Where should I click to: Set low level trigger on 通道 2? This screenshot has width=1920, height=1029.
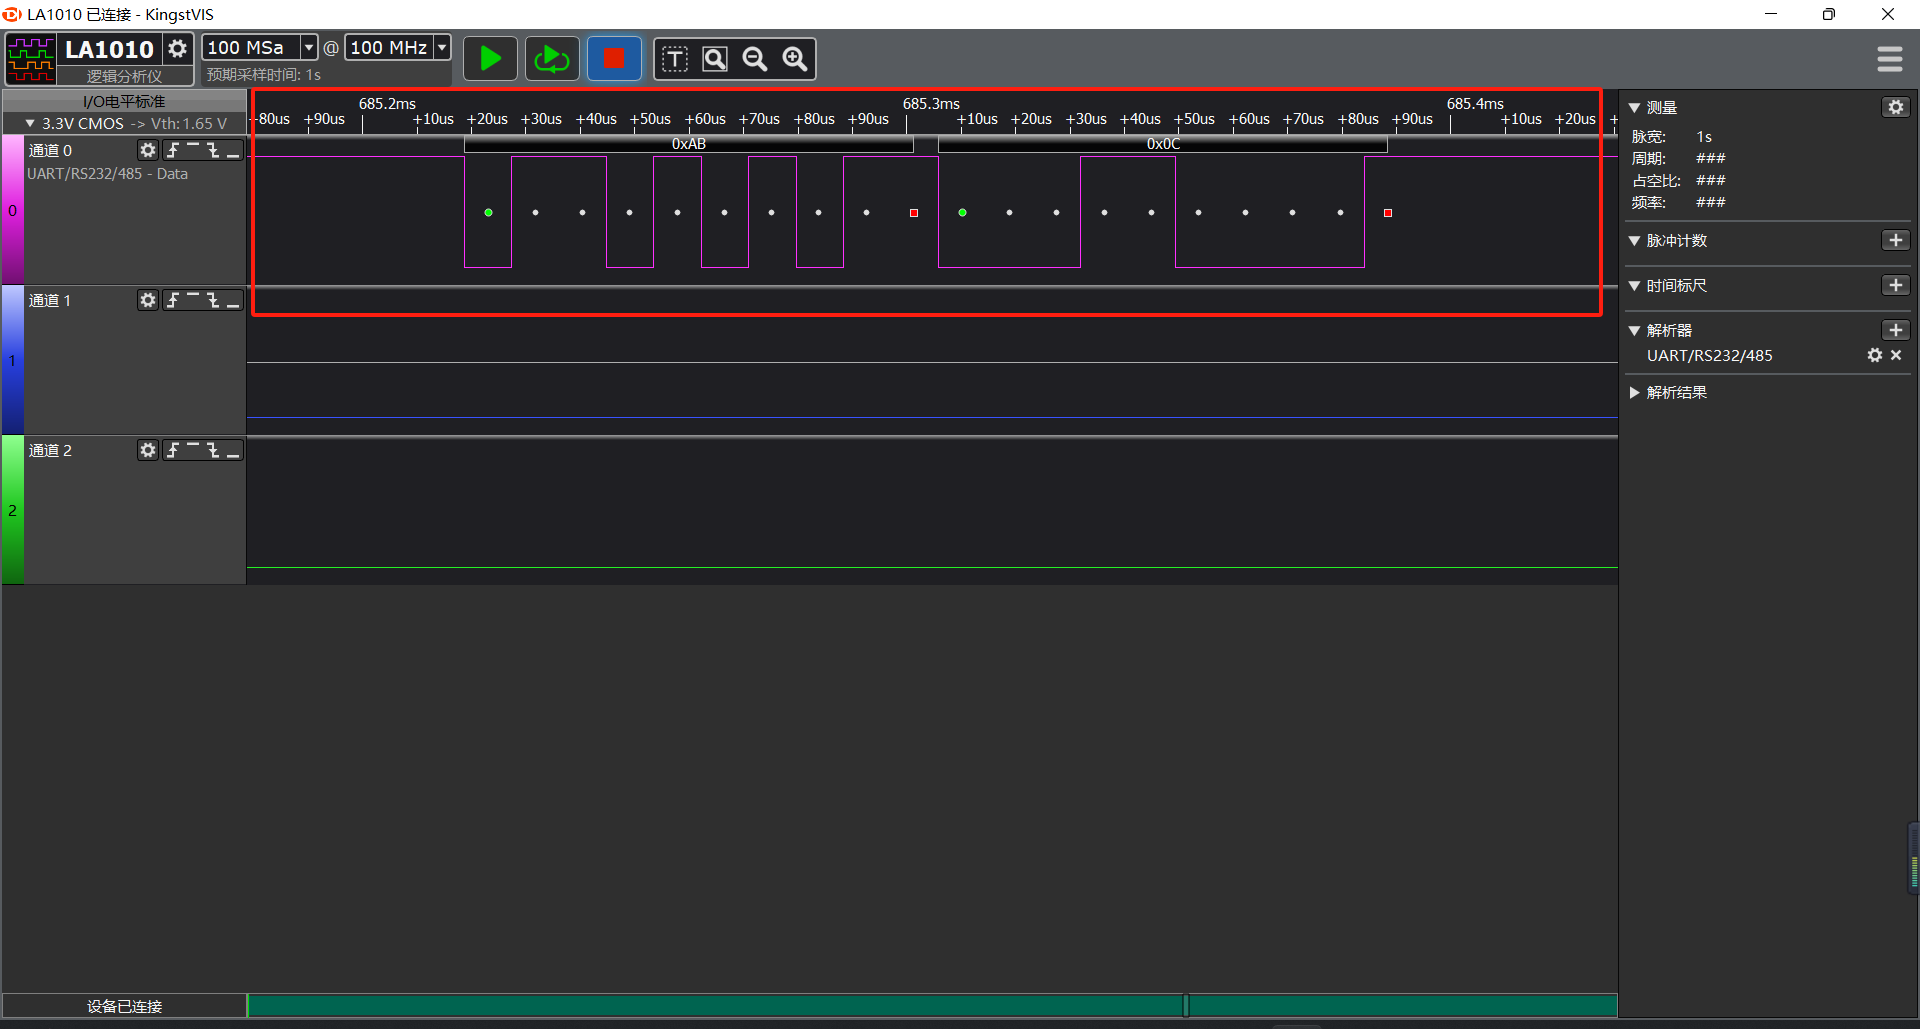coord(233,450)
